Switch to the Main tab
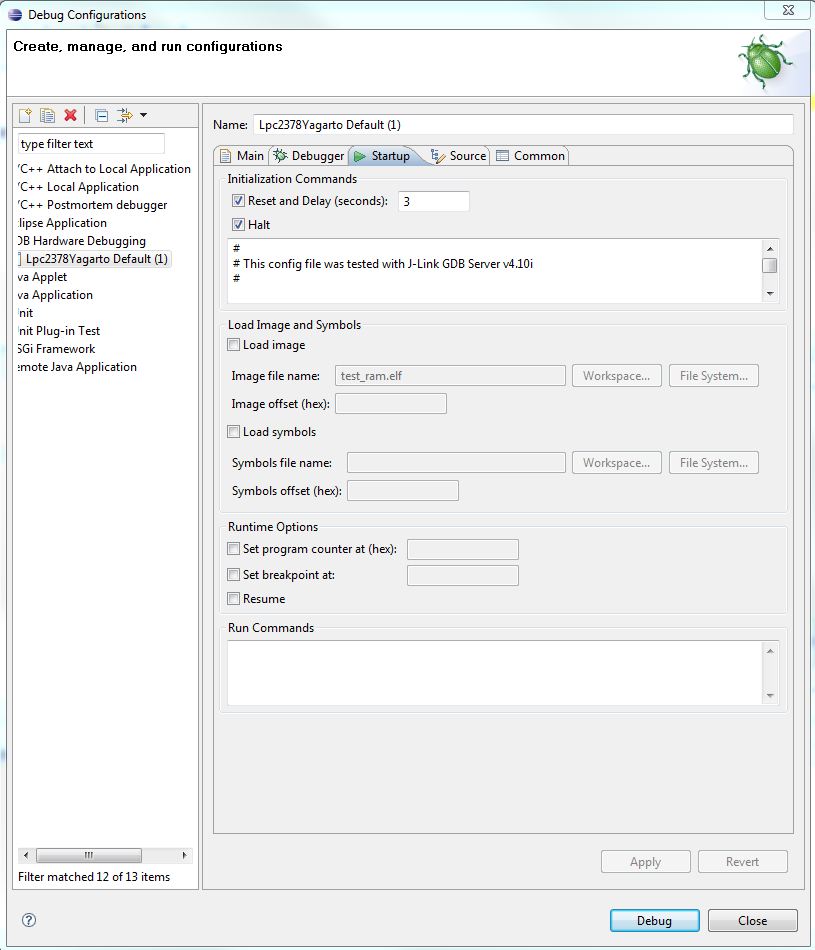 coord(242,156)
